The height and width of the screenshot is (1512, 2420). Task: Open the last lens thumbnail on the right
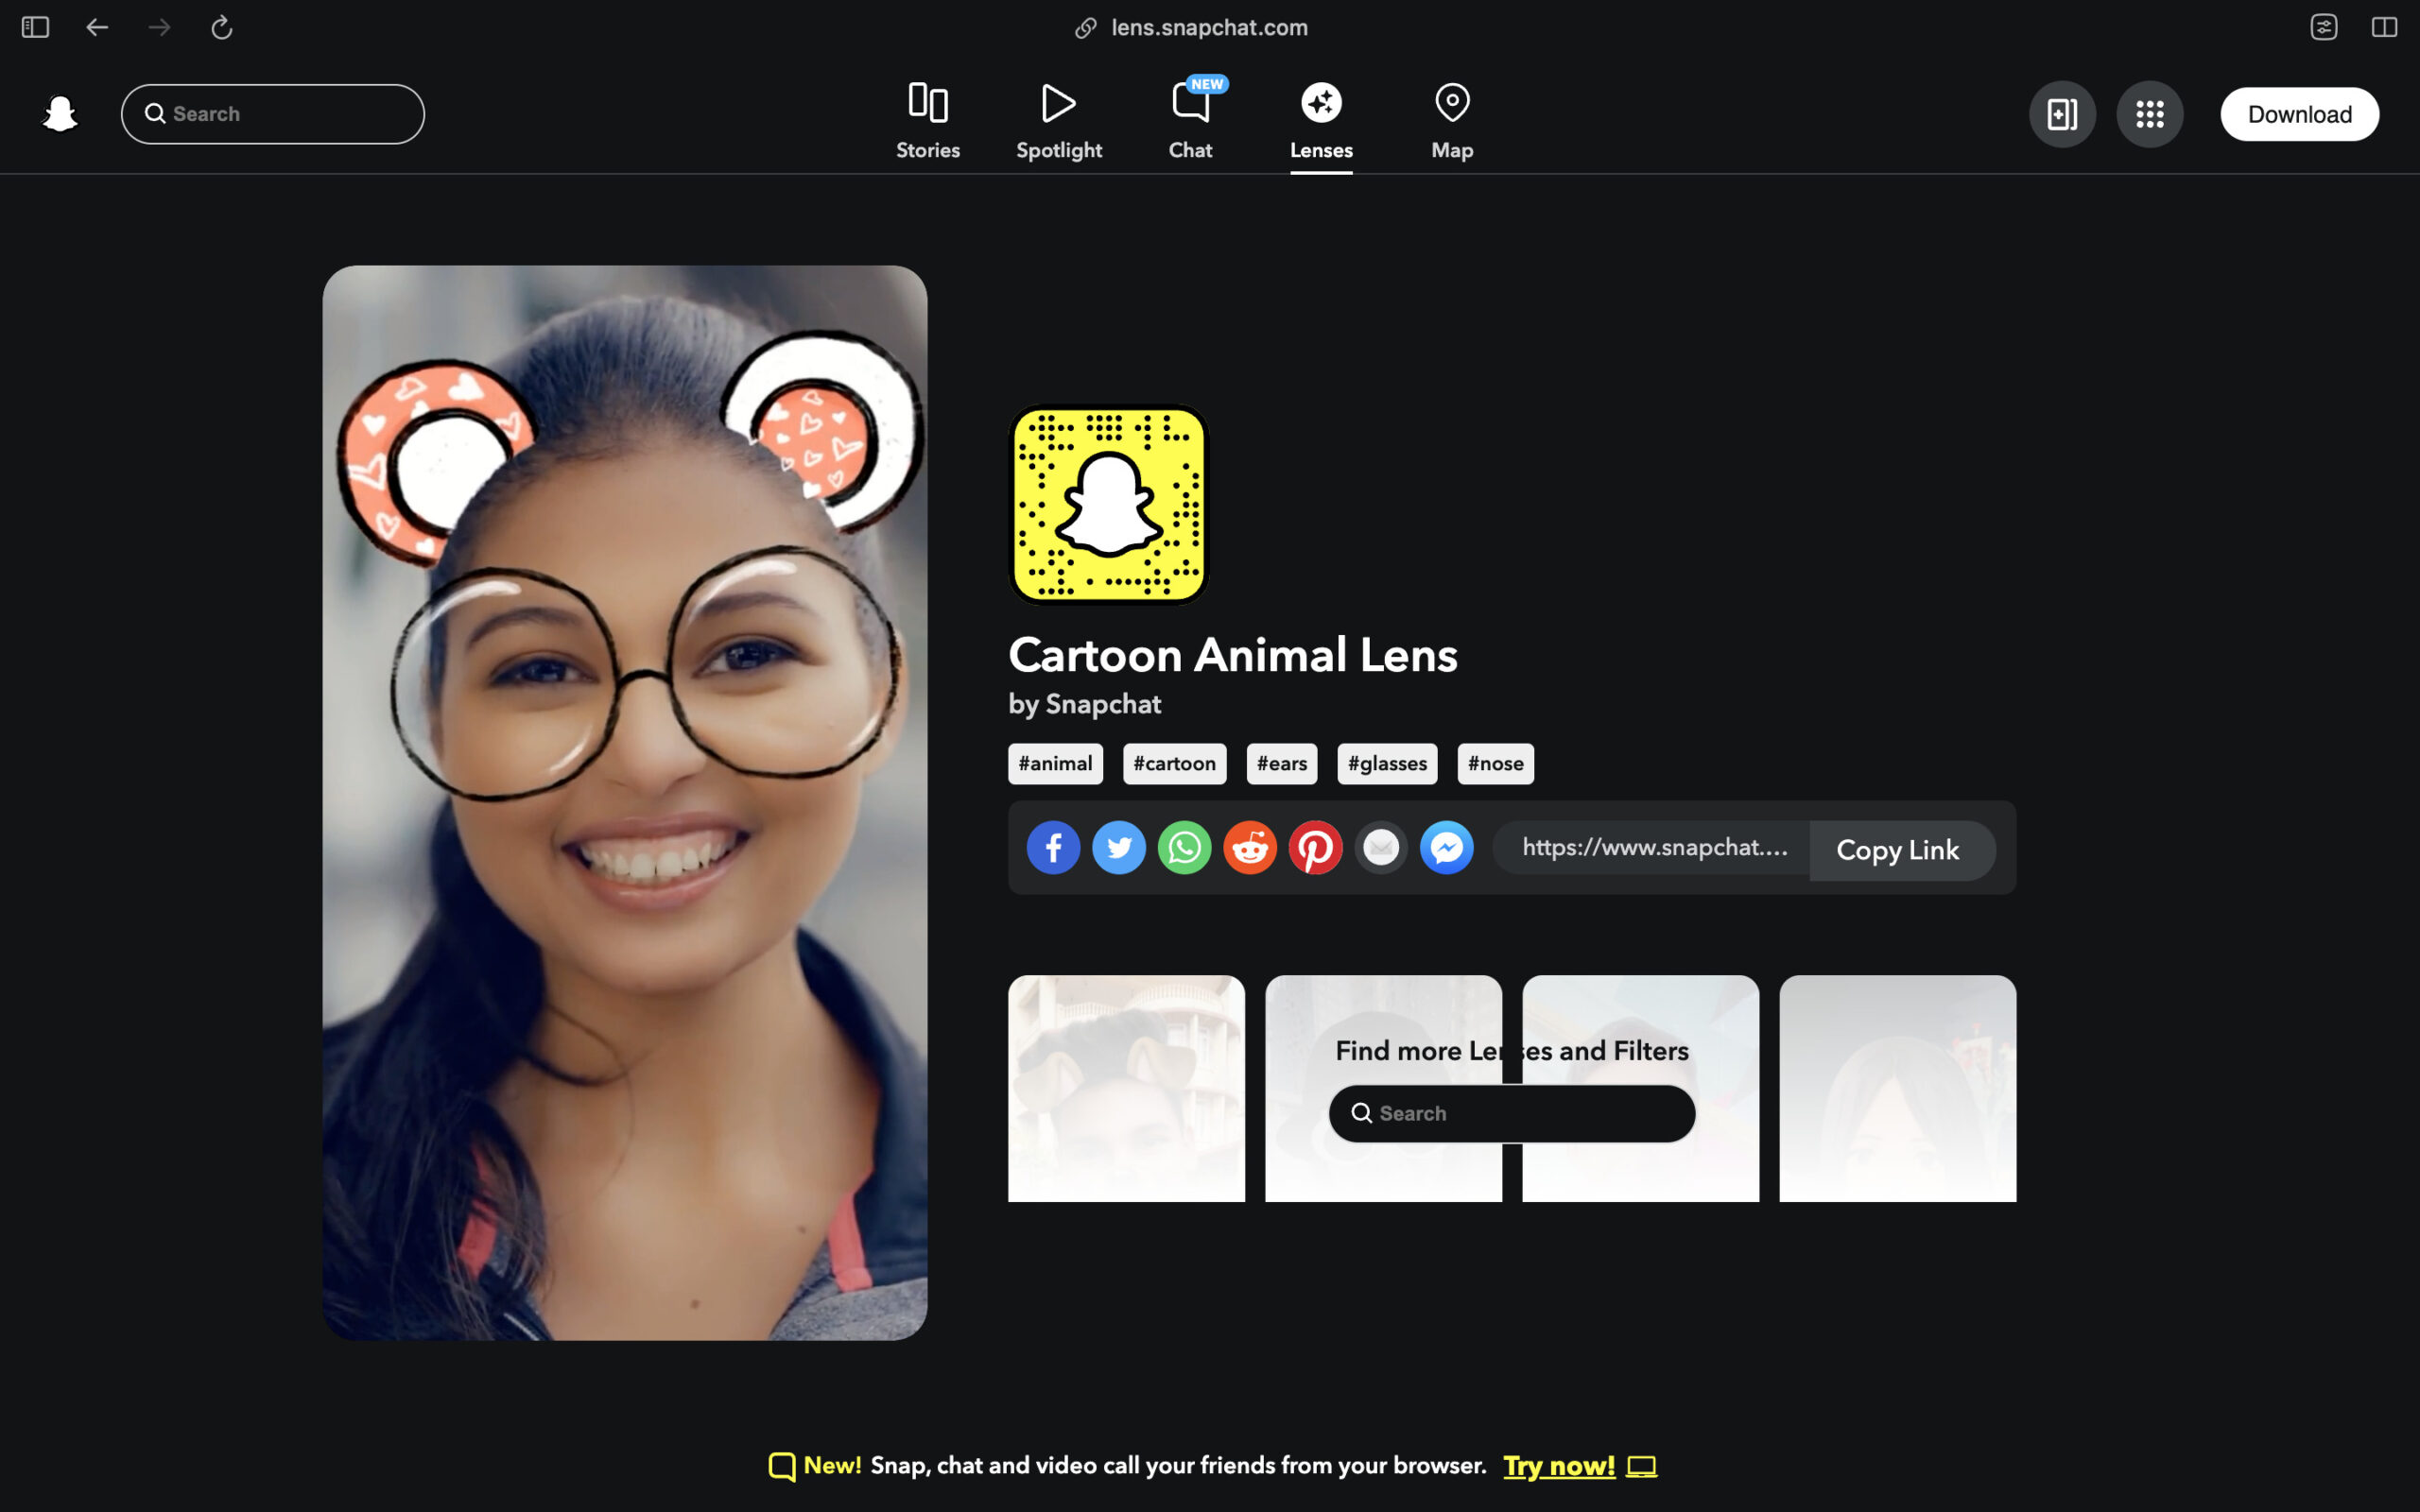pyautogui.click(x=1897, y=1088)
